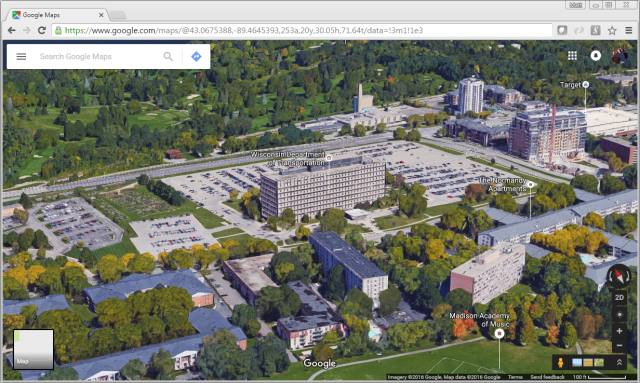Click the Target place marker pin

(586, 85)
